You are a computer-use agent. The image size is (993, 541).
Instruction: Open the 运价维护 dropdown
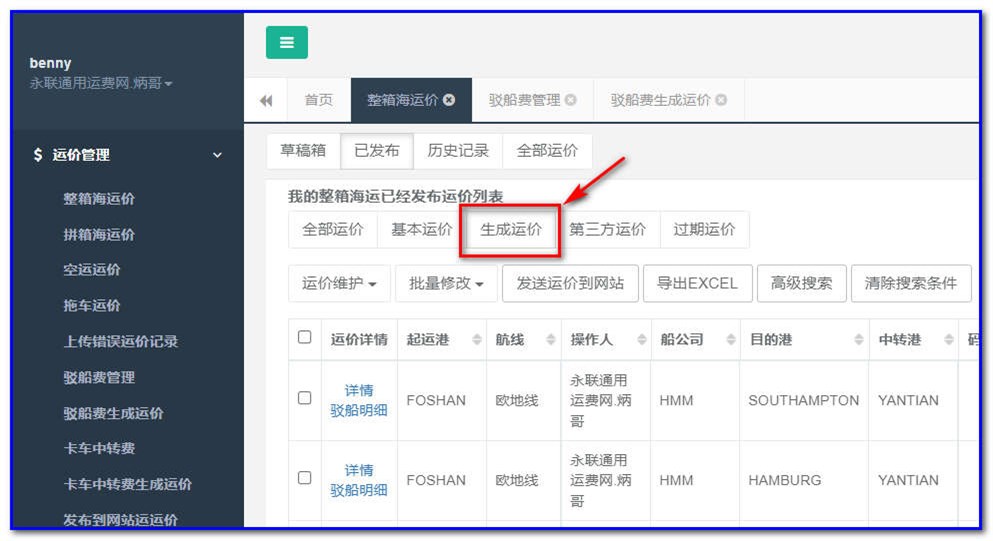click(x=339, y=283)
